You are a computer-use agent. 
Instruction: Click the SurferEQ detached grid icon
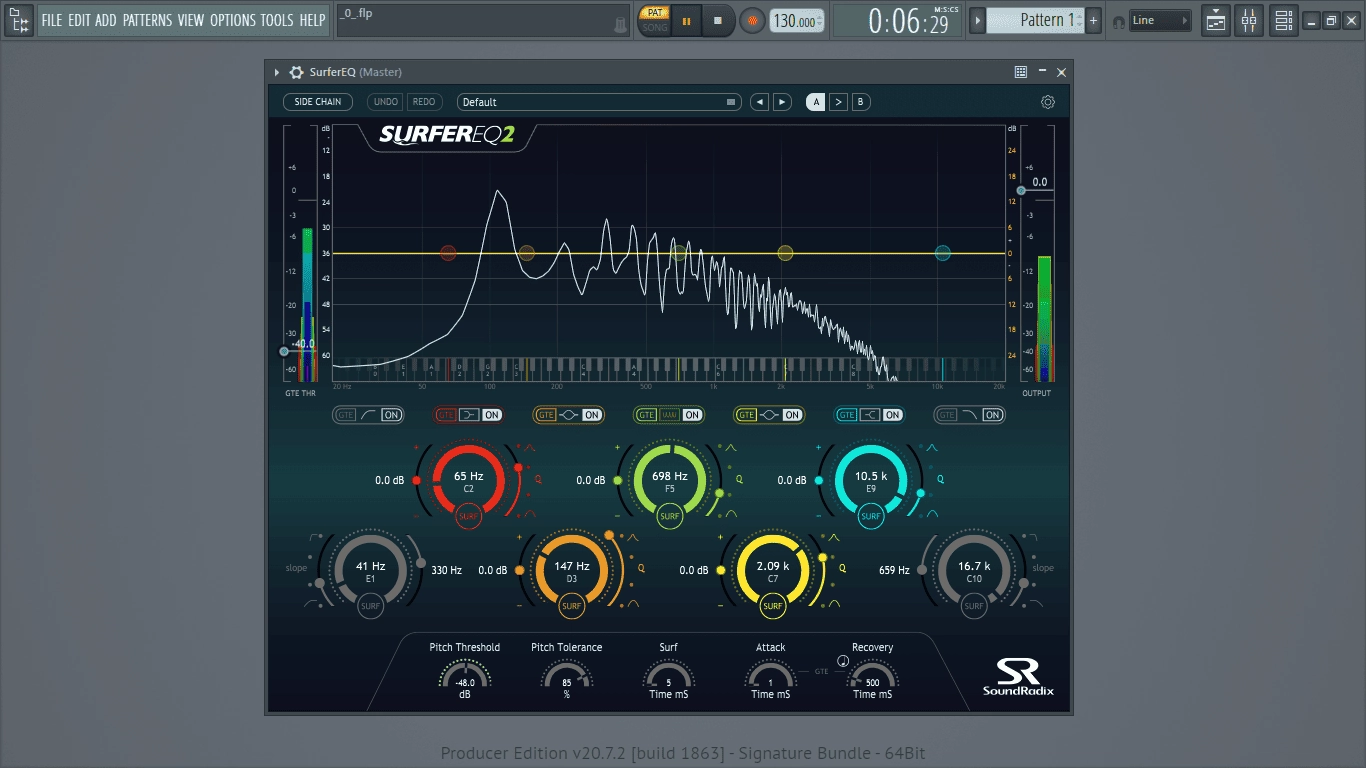1021,72
